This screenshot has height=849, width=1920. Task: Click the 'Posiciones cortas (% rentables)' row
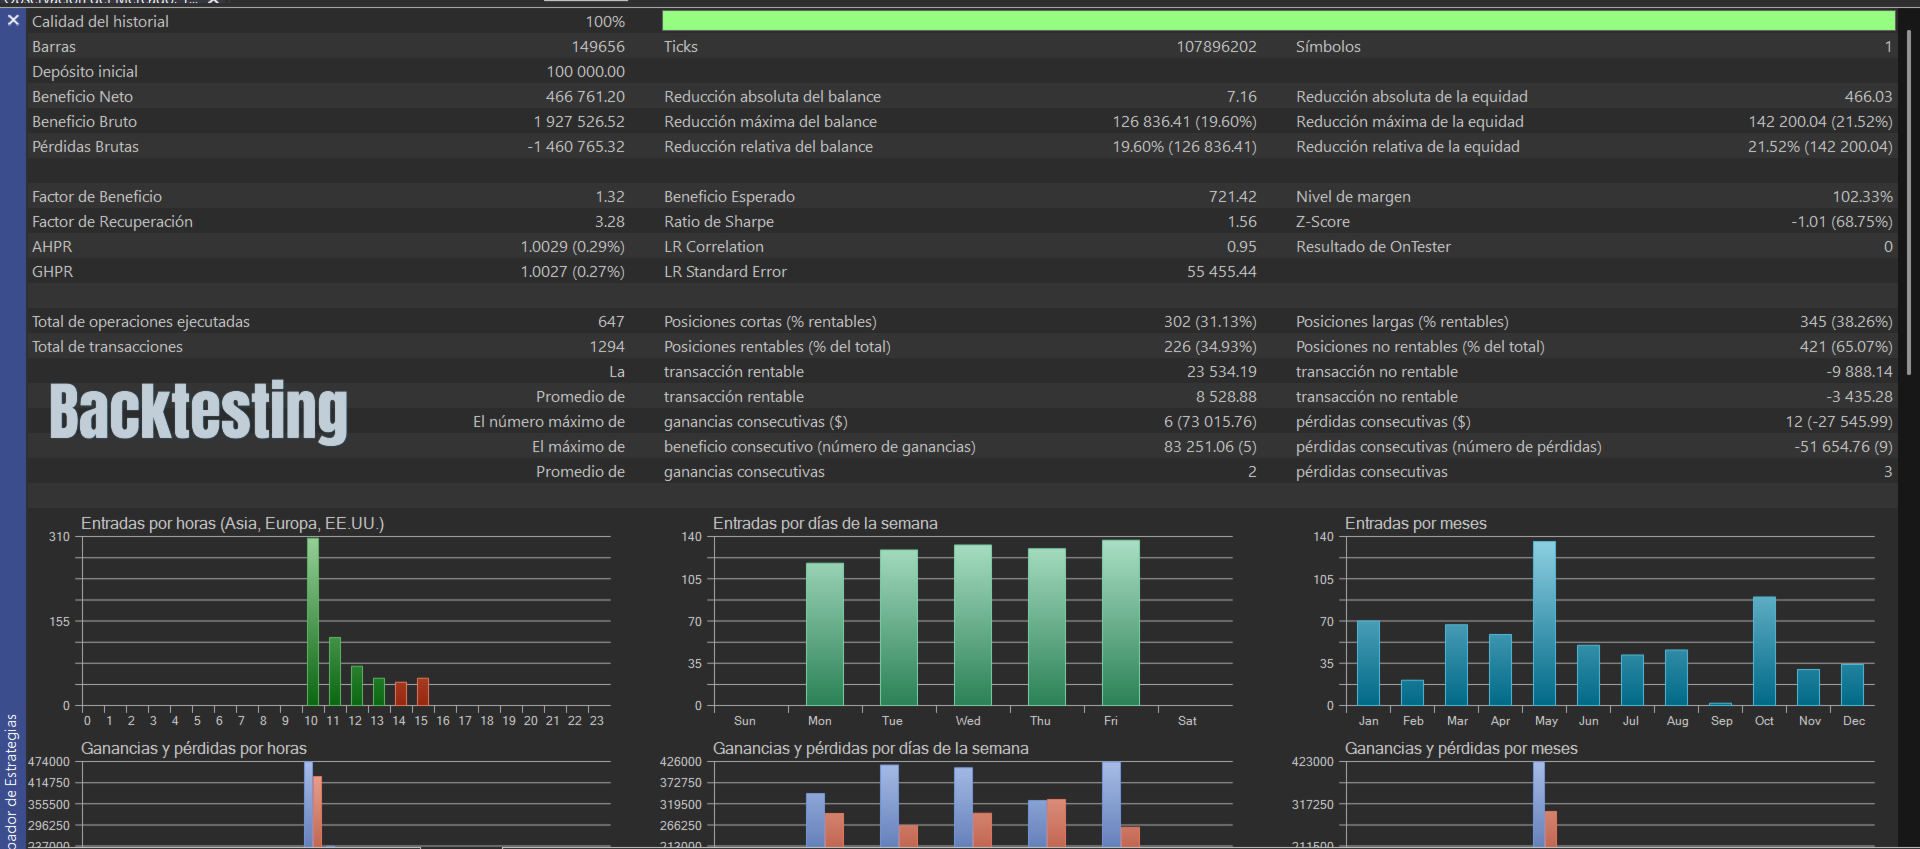coord(770,322)
